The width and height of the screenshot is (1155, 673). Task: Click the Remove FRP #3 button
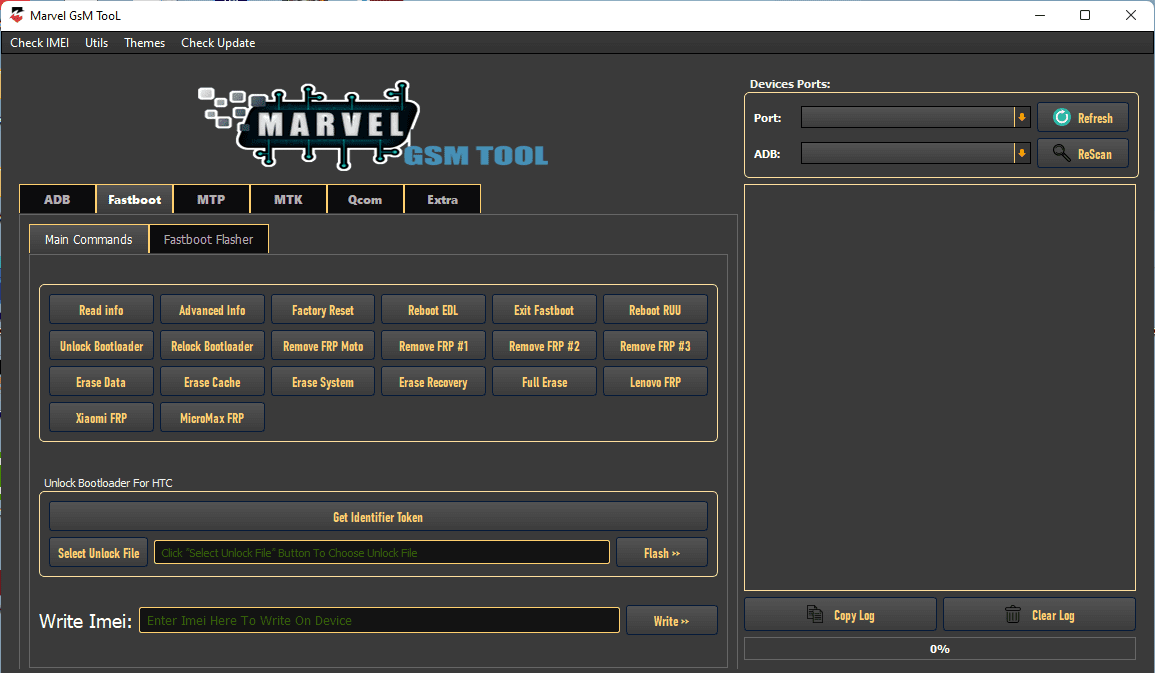coord(656,346)
